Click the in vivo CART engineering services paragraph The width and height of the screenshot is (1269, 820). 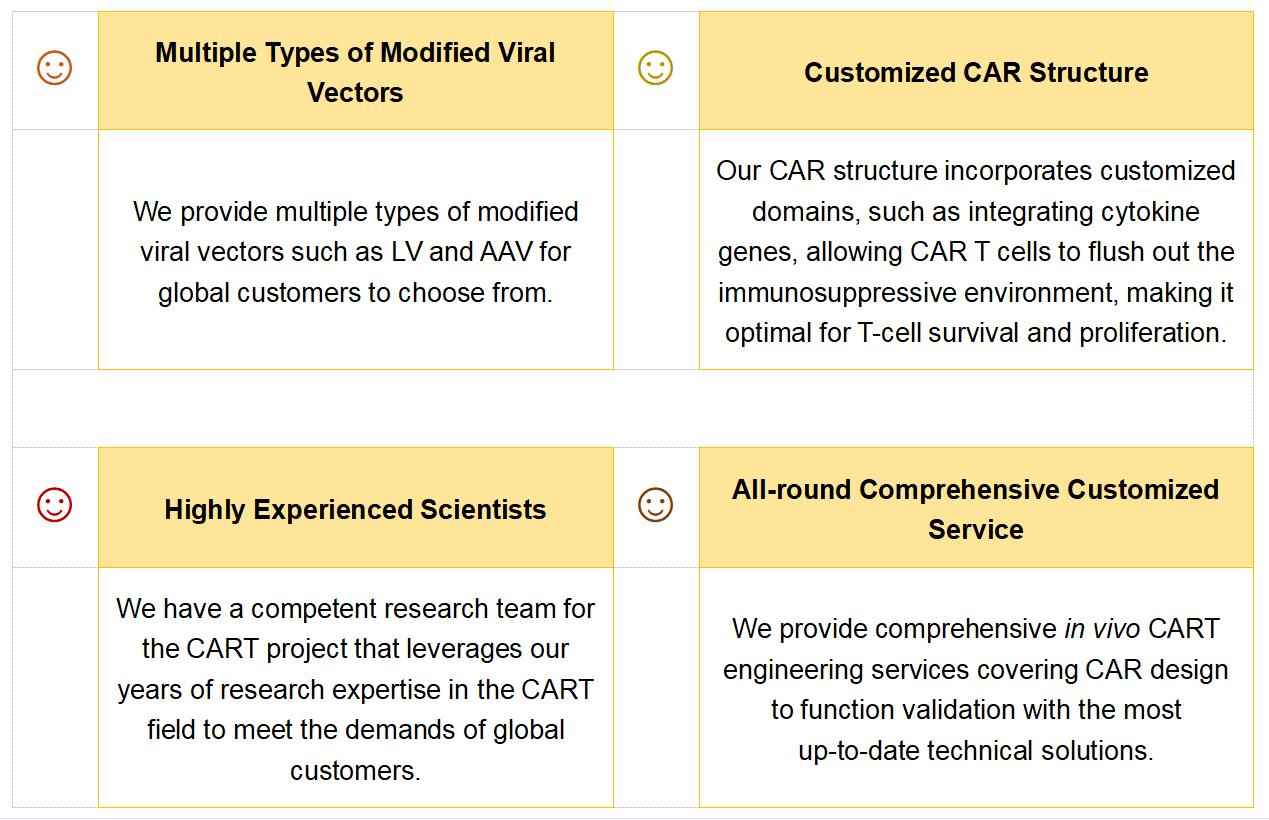point(976,689)
